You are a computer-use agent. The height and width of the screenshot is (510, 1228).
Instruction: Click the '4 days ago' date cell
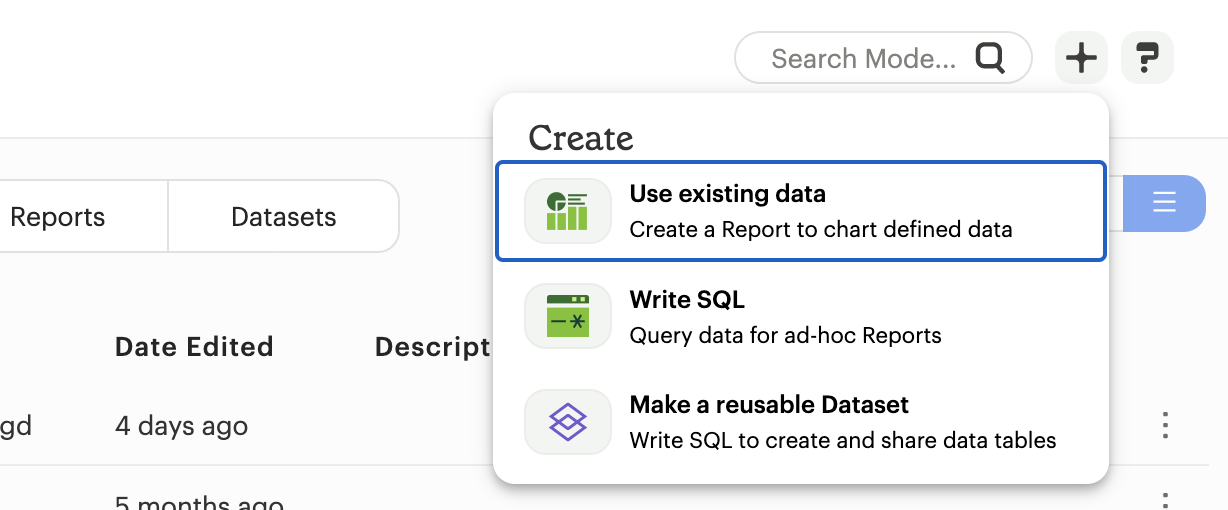tap(181, 426)
